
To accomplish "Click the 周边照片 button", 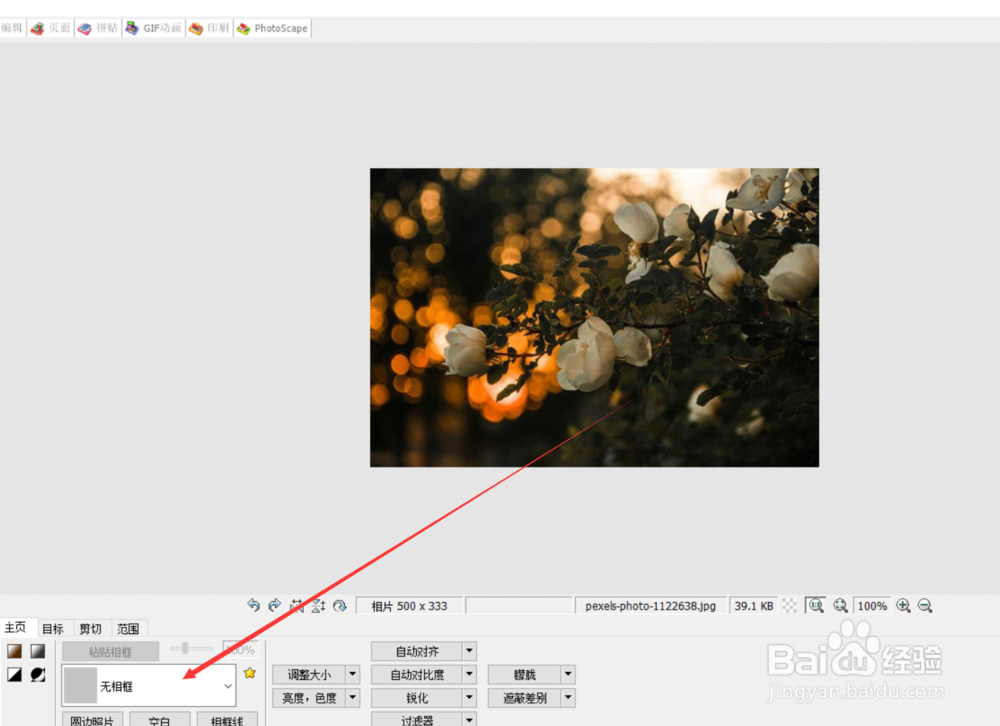I will point(92,720).
